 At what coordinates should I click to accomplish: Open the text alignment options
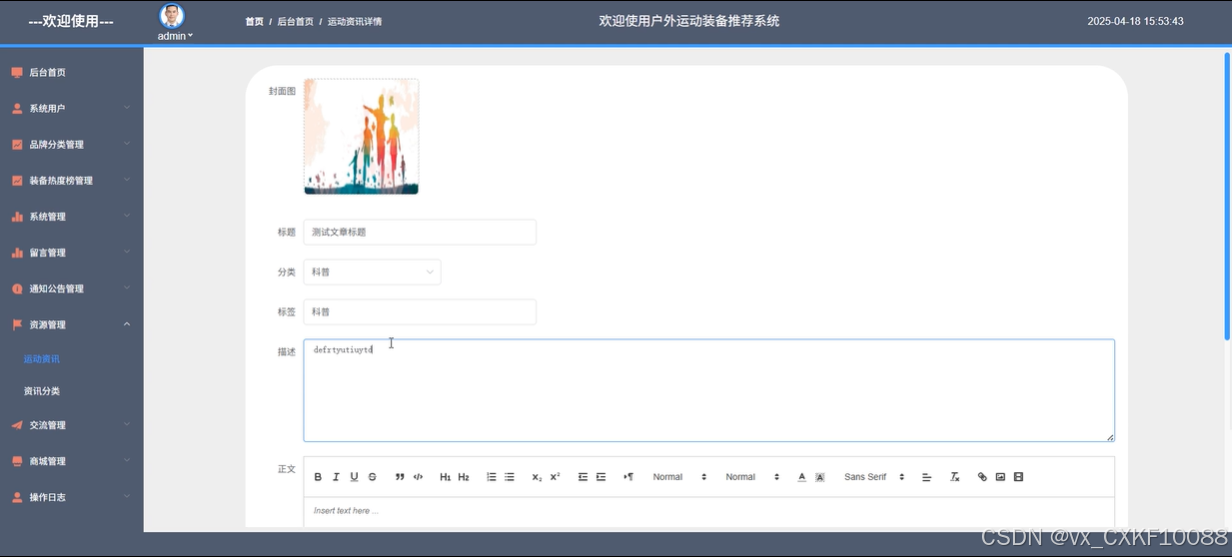click(x=926, y=477)
